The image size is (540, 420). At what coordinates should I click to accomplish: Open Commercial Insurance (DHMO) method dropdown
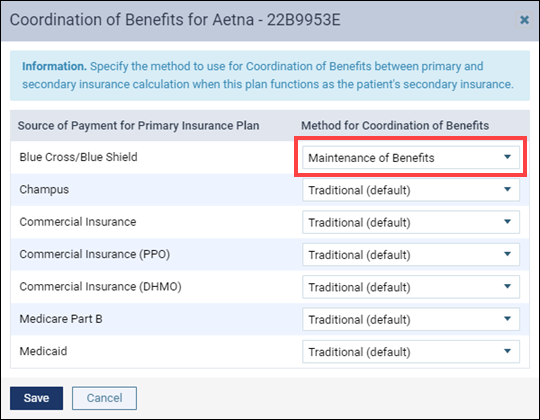(411, 287)
